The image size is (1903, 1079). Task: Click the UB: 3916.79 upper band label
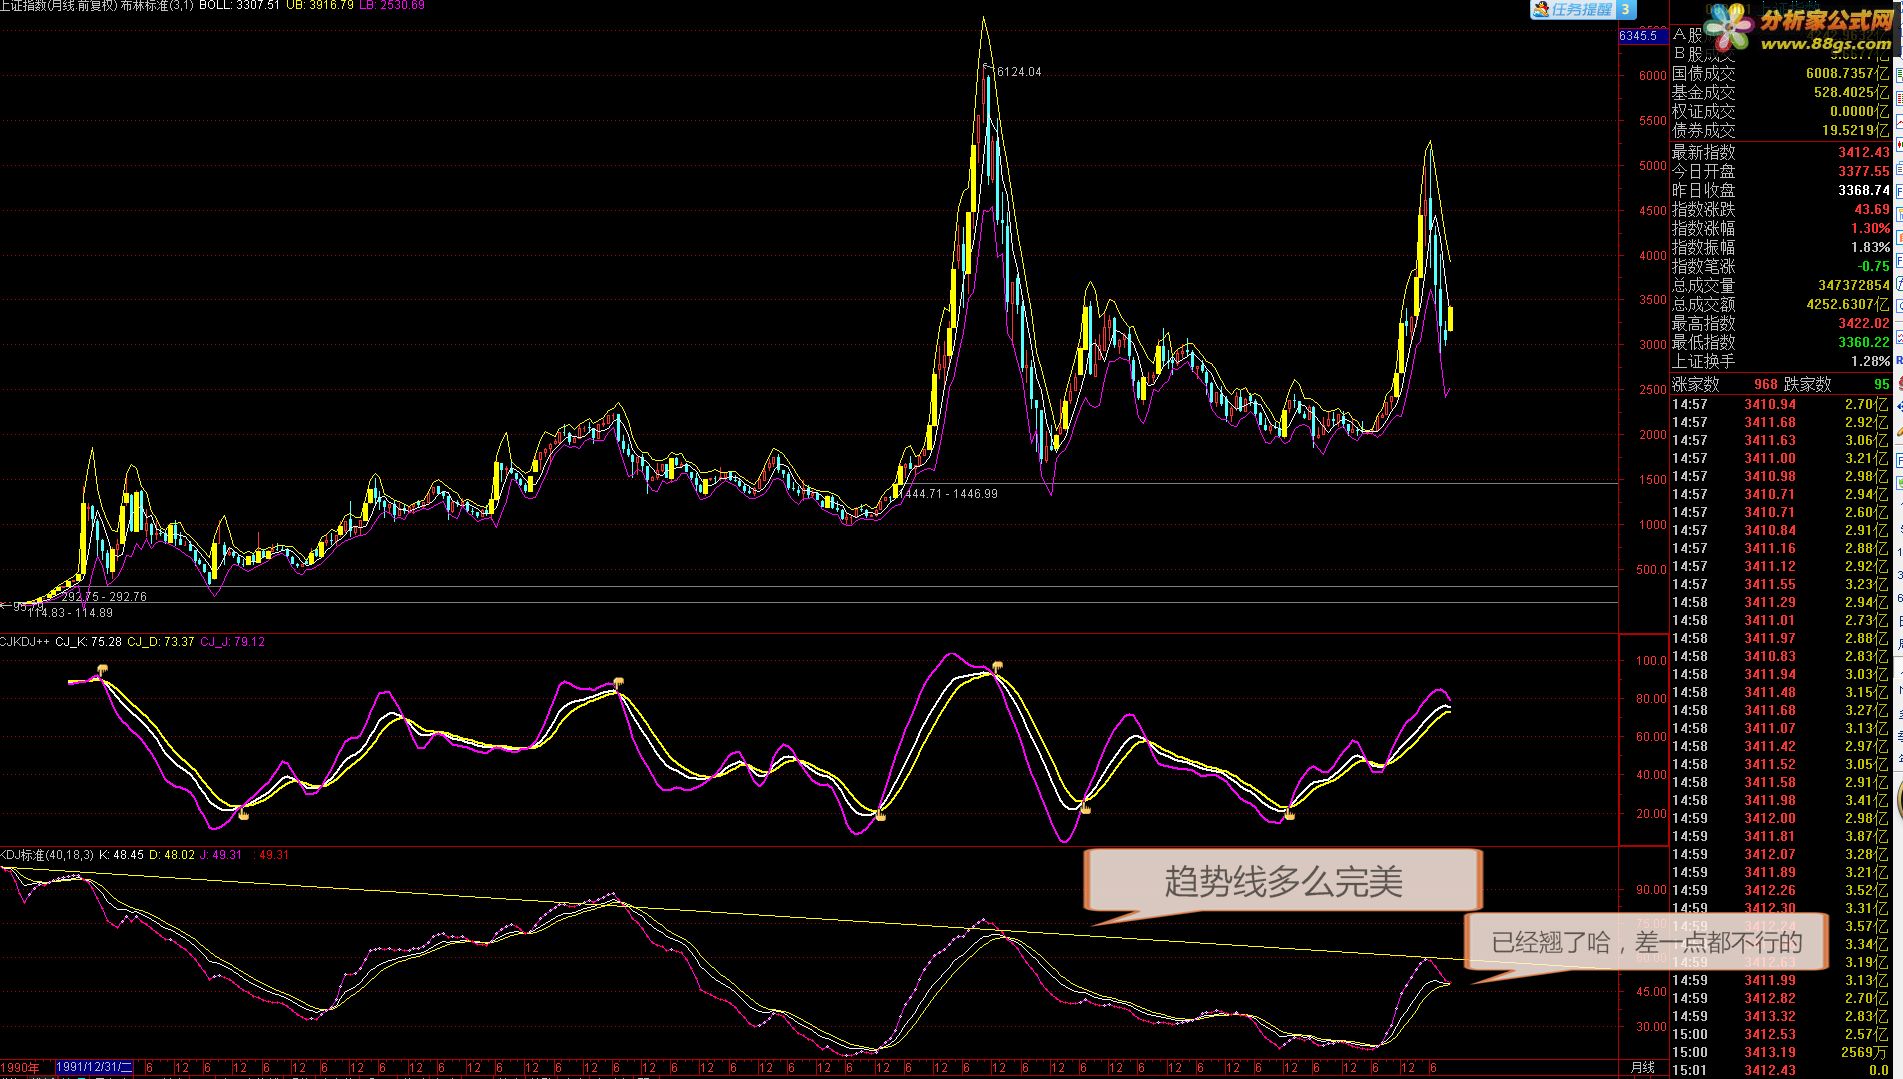(320, 5)
